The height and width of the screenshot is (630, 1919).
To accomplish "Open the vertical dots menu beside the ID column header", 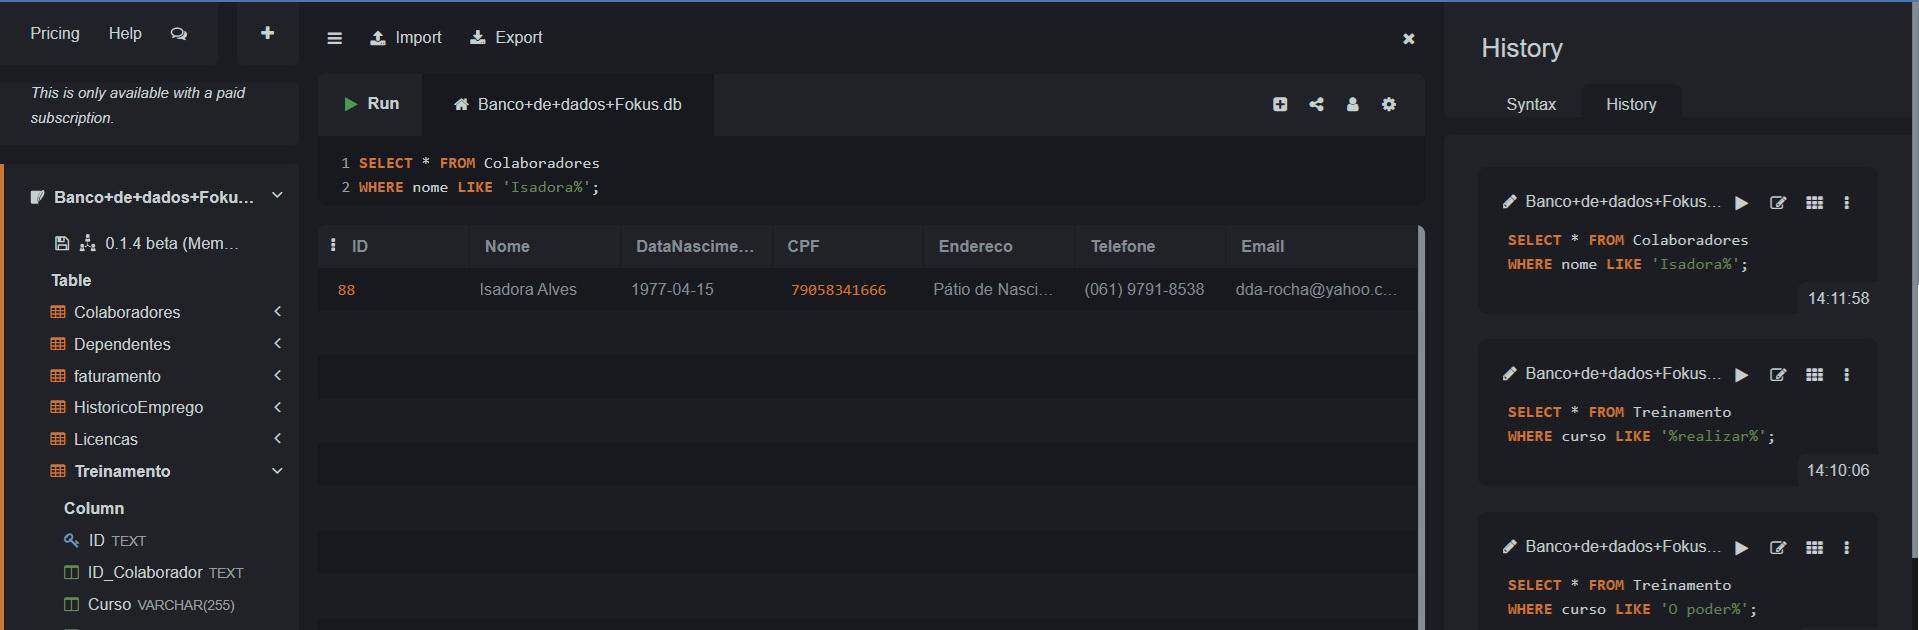I will point(333,245).
